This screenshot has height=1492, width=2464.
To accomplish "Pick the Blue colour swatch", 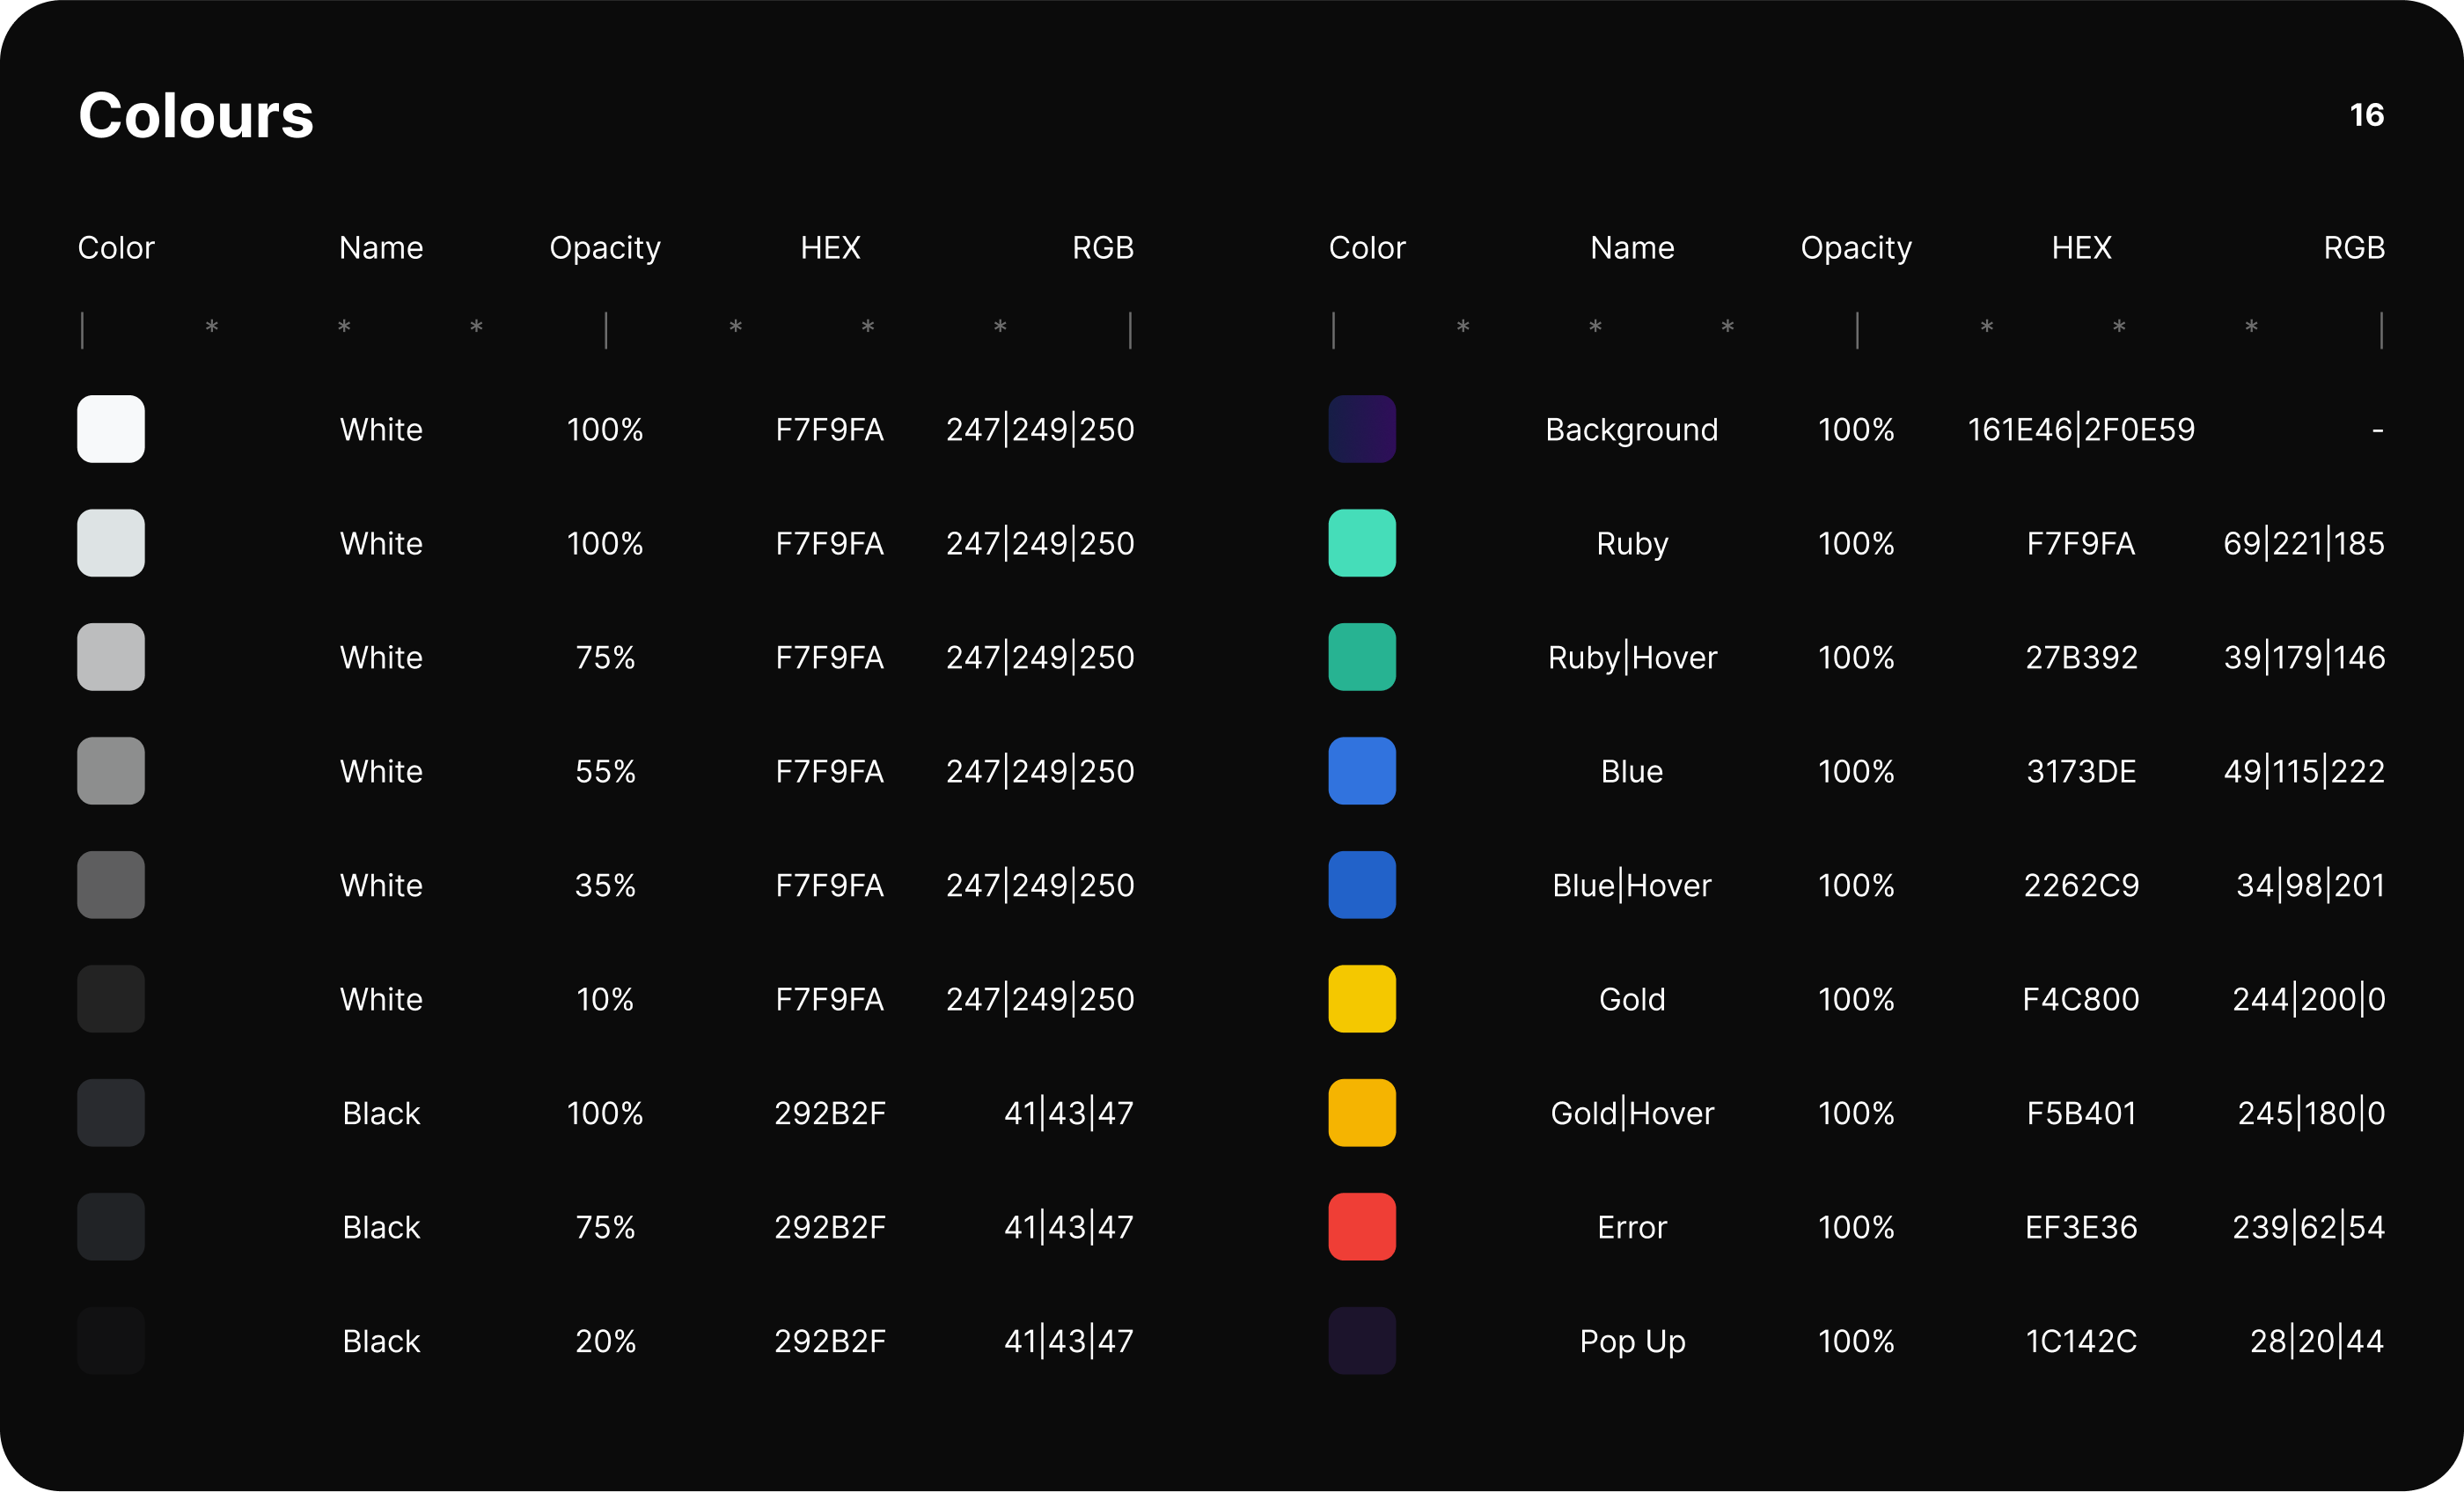I will (x=1361, y=771).
